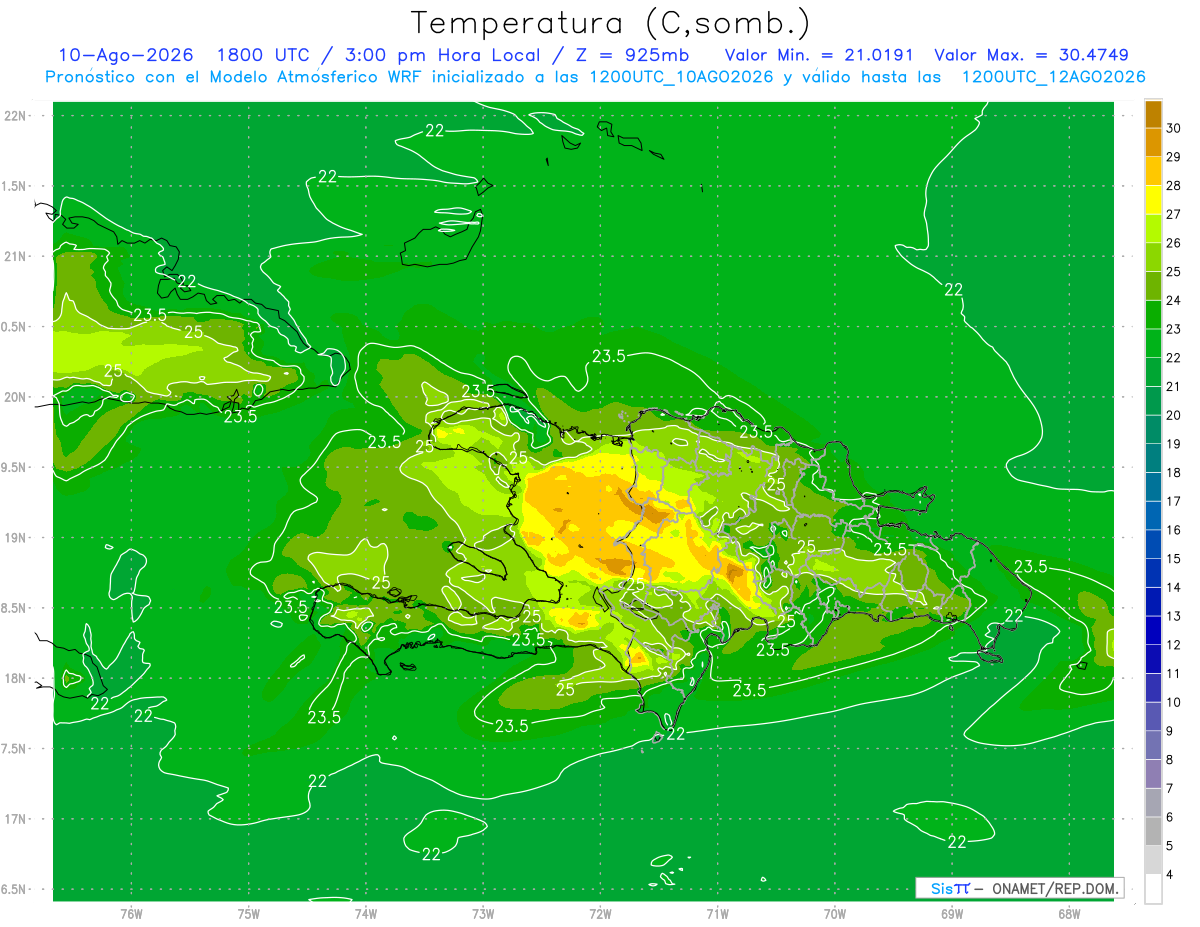Click the 'ONAMET/REP.DOM.' credit box
Image resolution: width=1200 pixels, height=927 pixels.
tap(1019, 888)
